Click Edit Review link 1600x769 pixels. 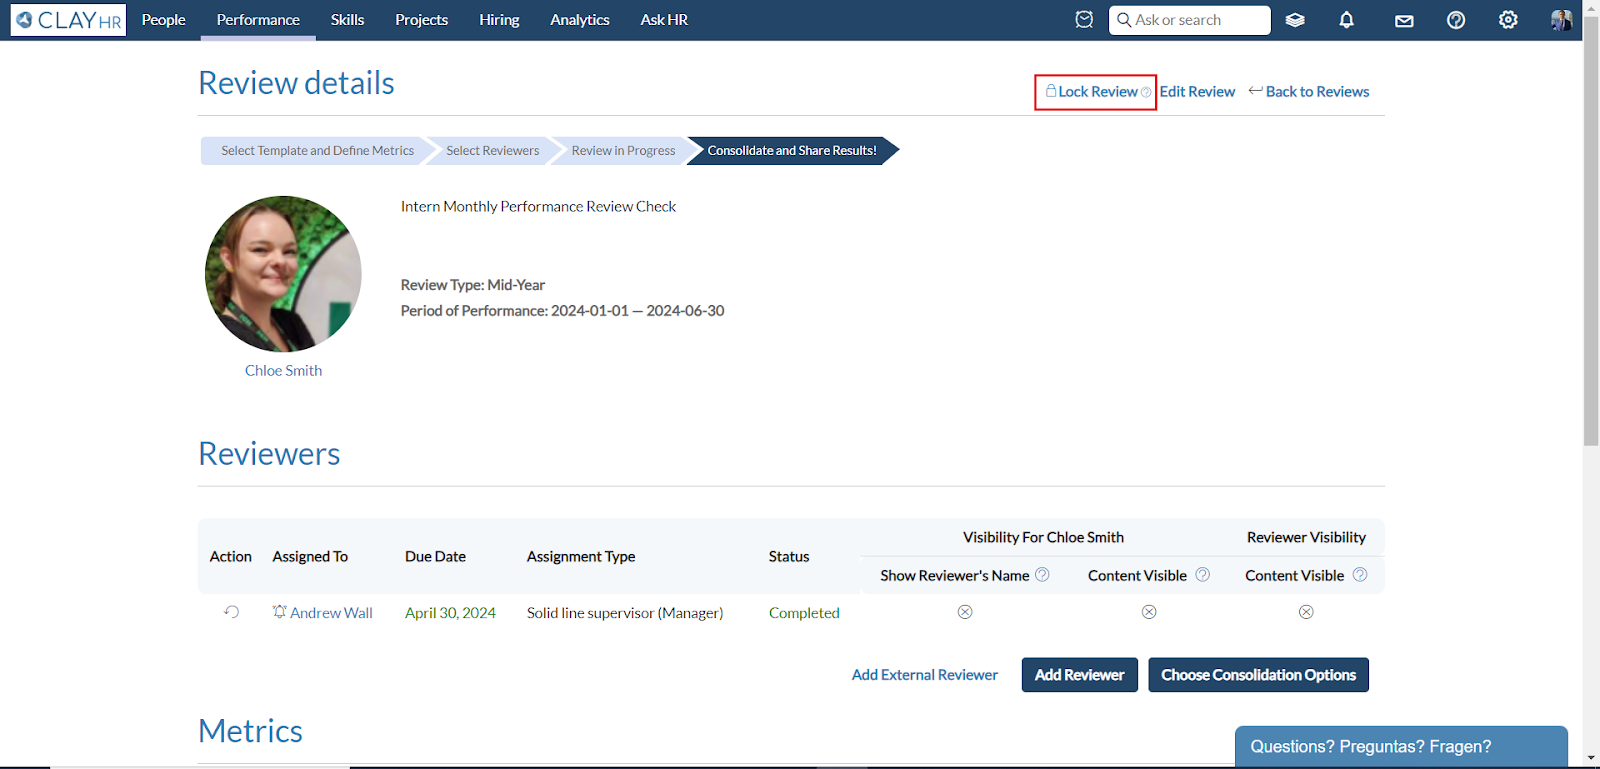click(x=1197, y=92)
